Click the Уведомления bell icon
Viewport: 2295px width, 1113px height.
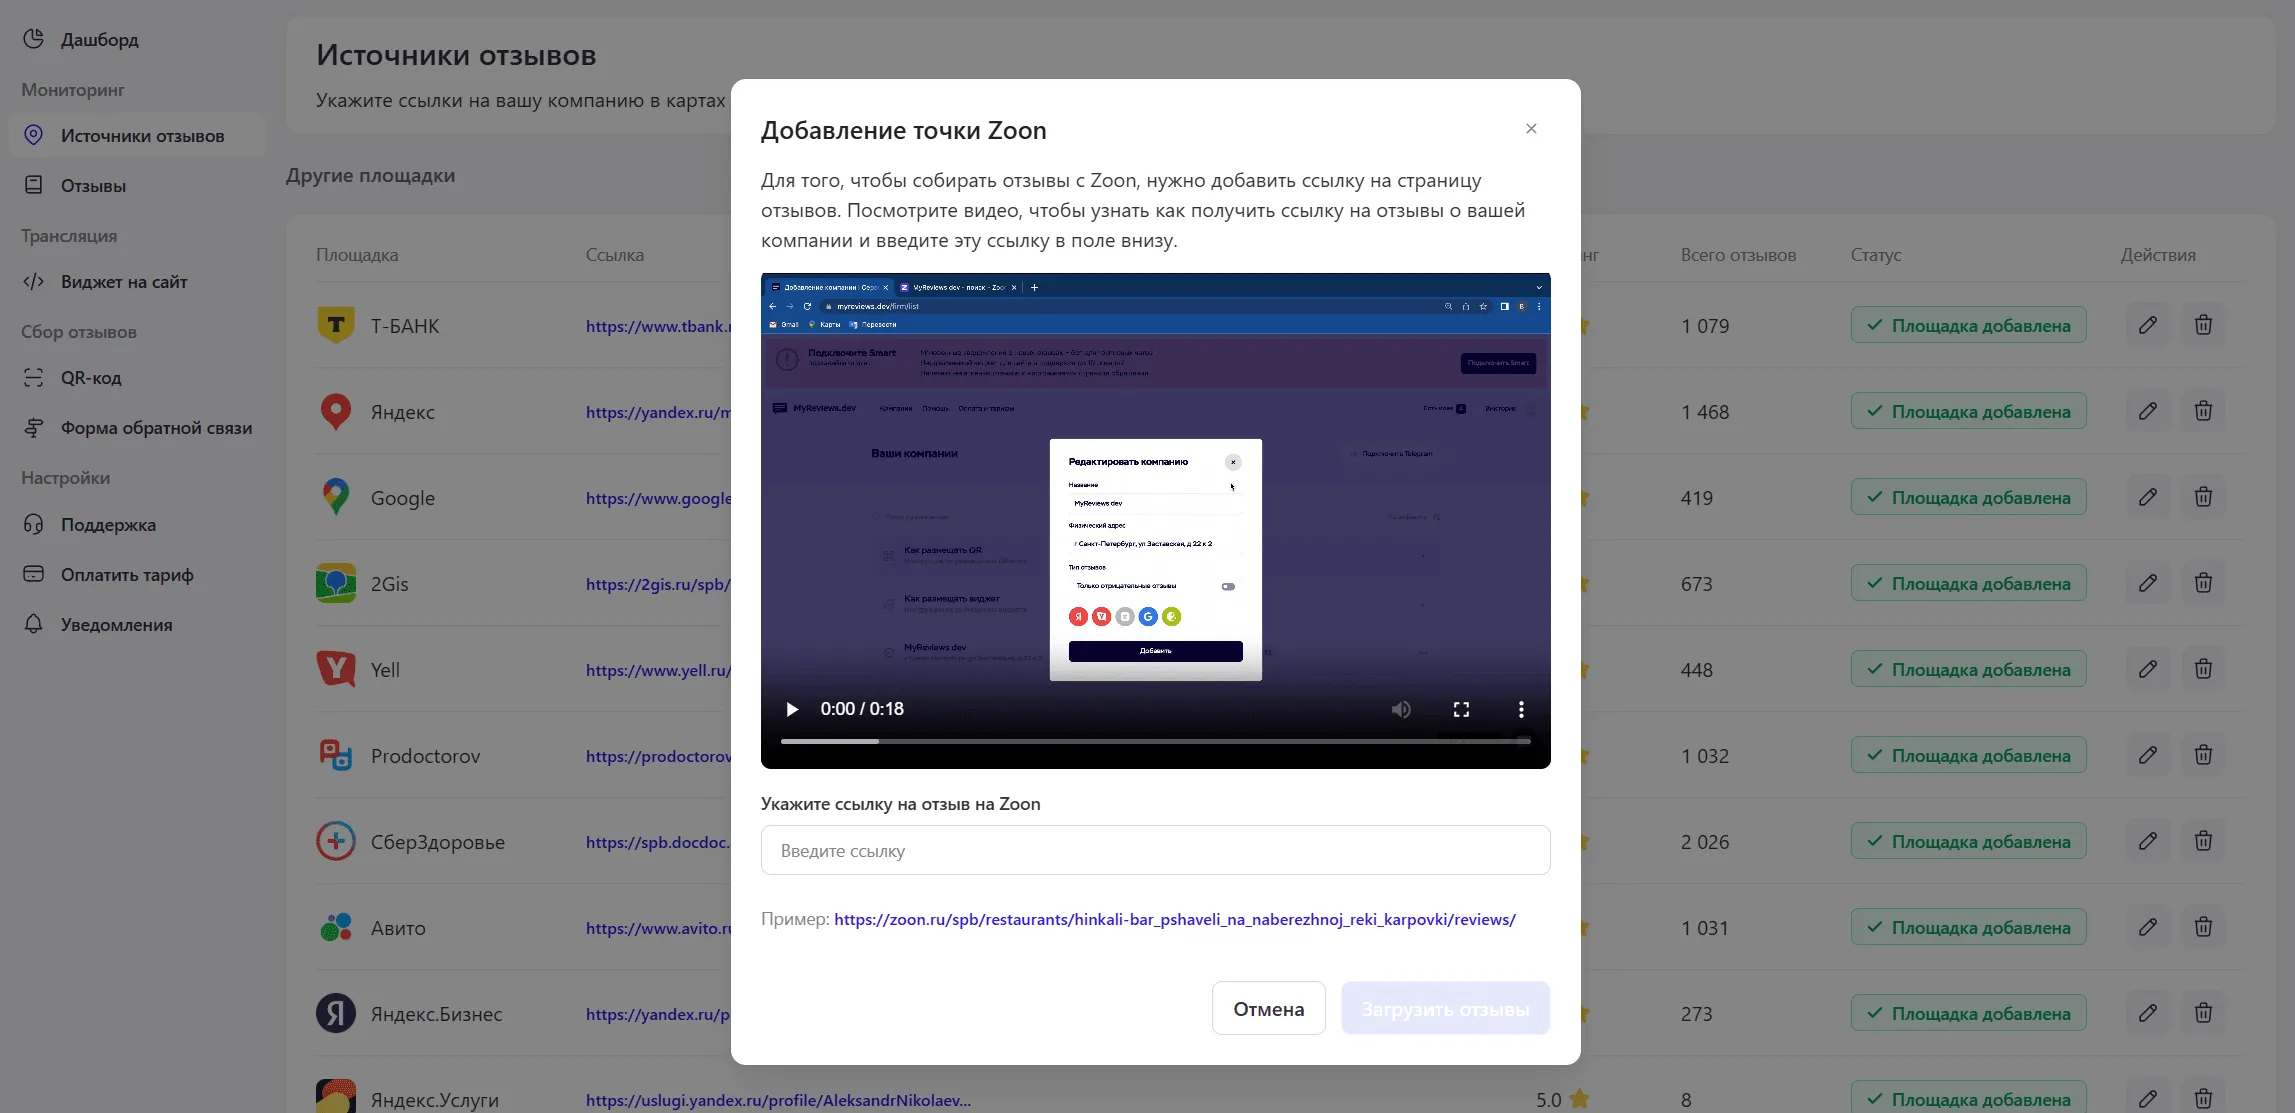click(x=34, y=624)
